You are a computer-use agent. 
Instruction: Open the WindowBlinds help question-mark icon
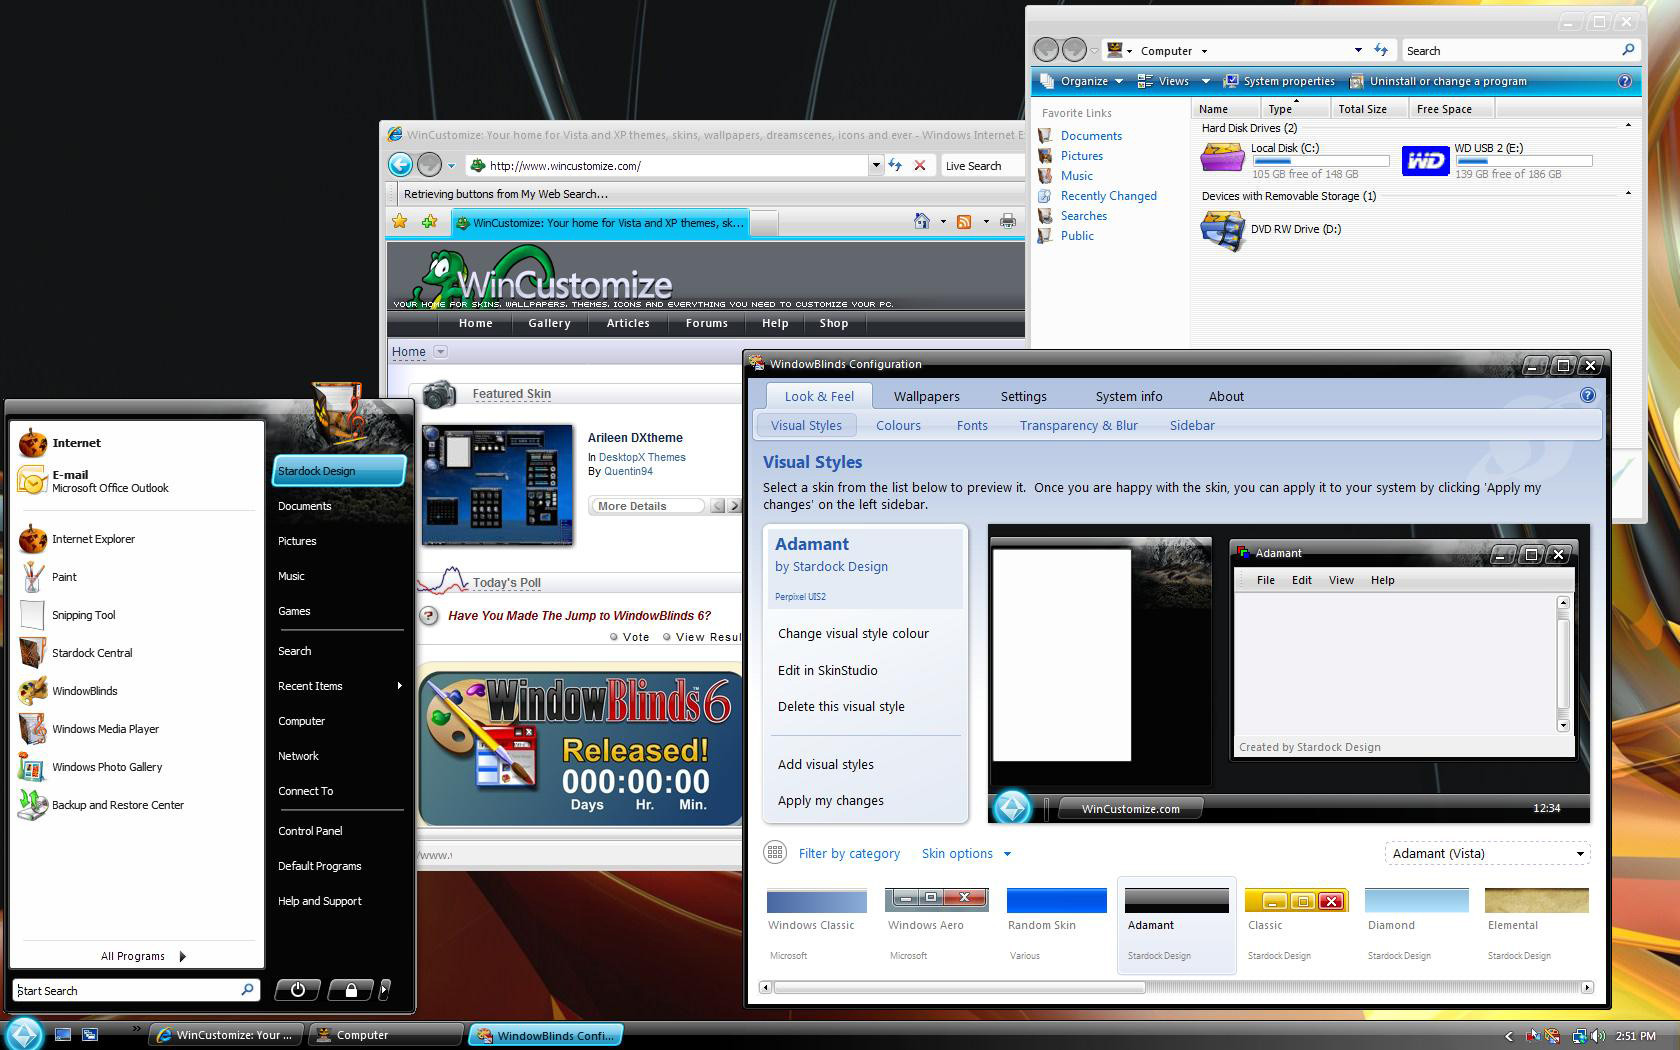coord(1587,396)
